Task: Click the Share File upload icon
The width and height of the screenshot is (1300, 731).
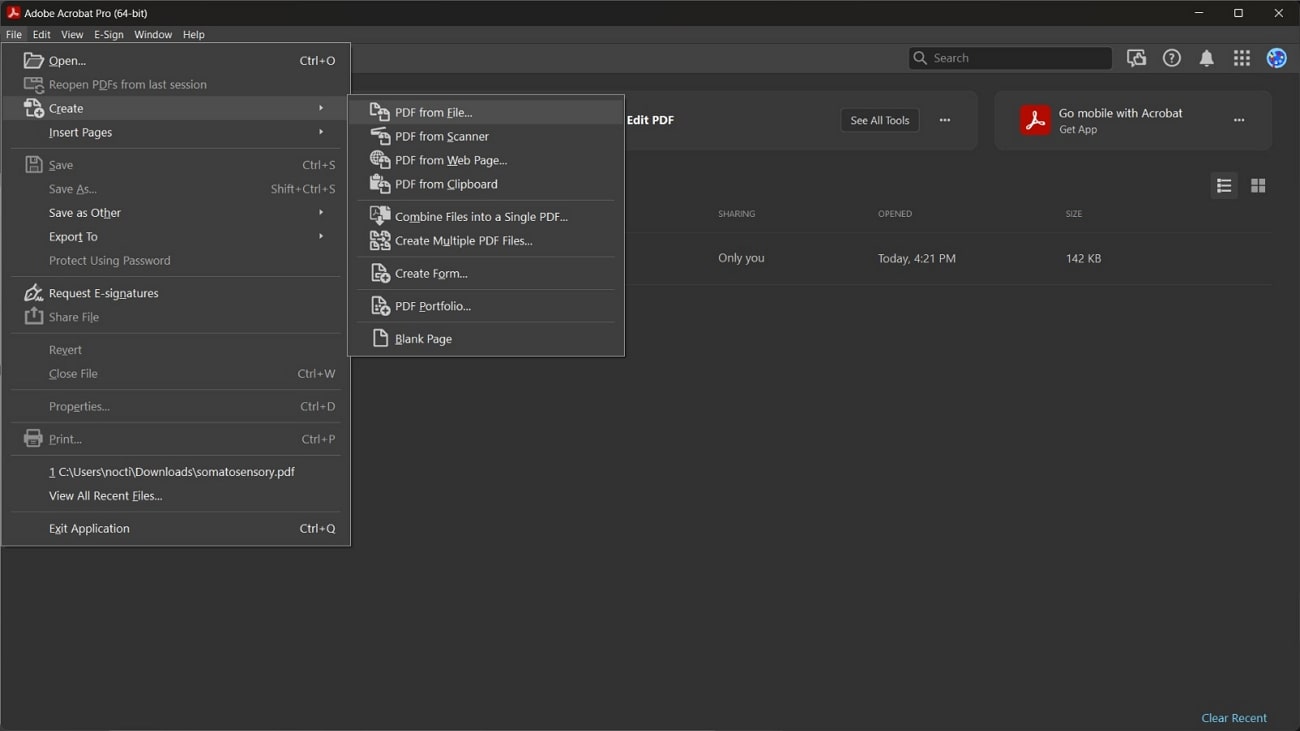Action: (33, 316)
